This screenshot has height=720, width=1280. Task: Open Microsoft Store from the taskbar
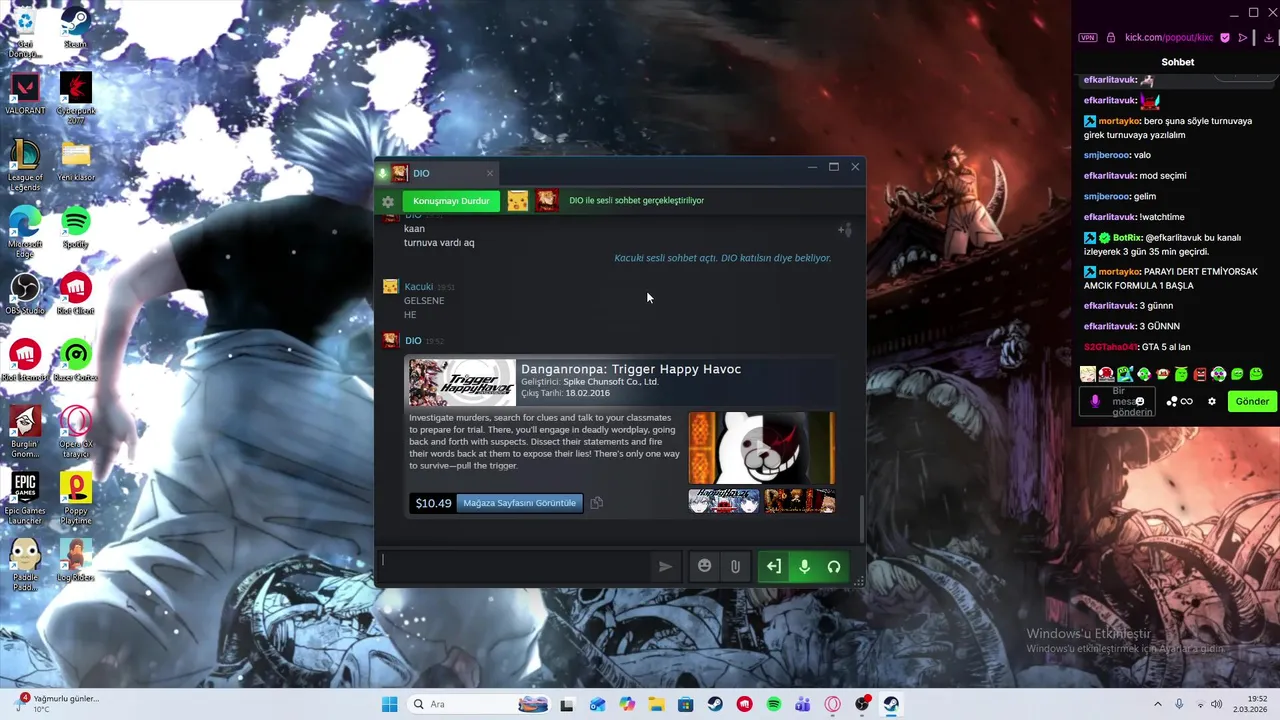(x=685, y=704)
